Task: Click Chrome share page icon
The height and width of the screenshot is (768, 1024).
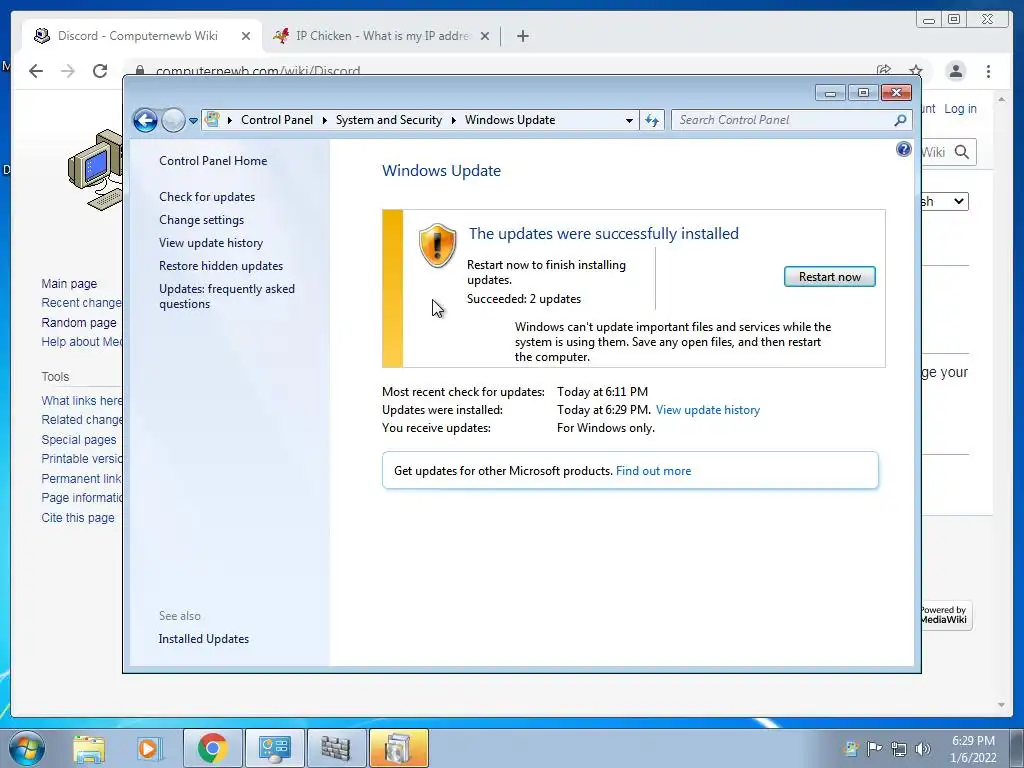Action: 884,70
